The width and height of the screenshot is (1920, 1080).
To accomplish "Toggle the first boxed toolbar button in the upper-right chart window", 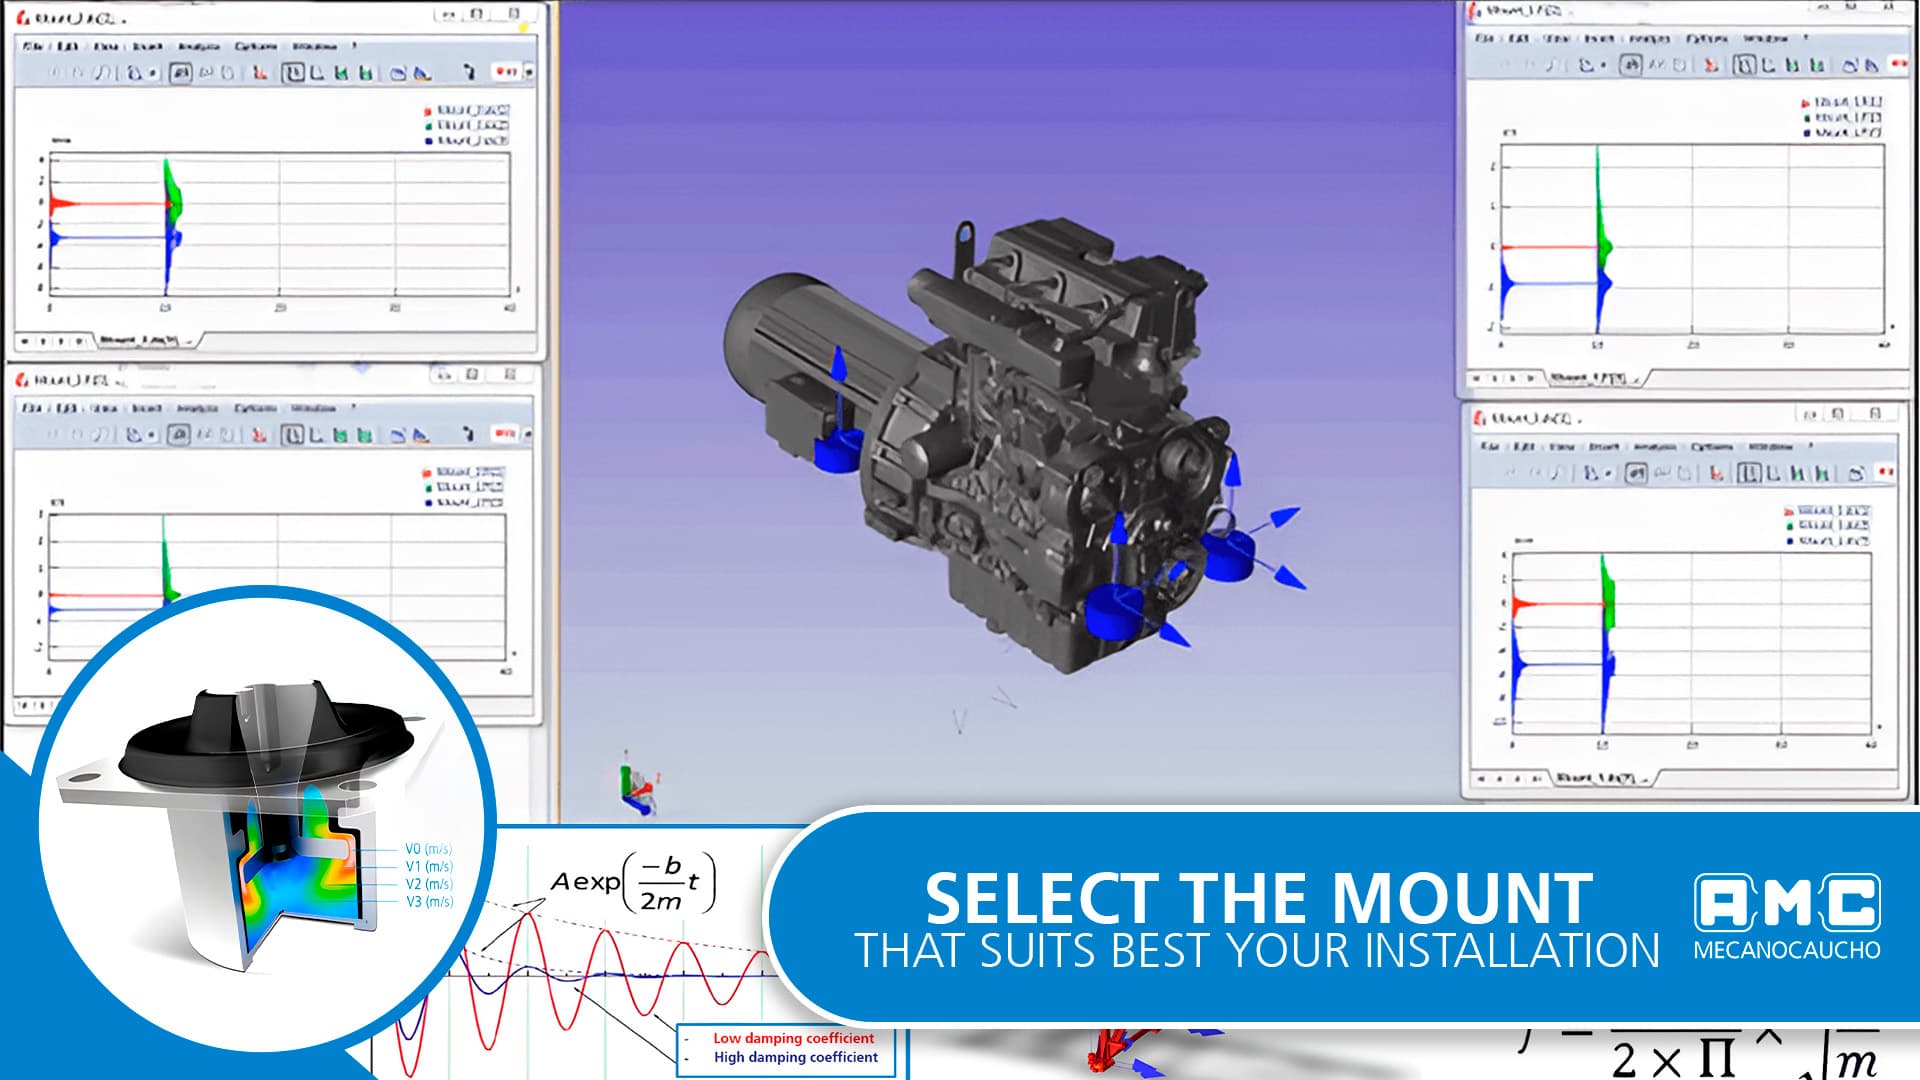I will point(1630,65).
